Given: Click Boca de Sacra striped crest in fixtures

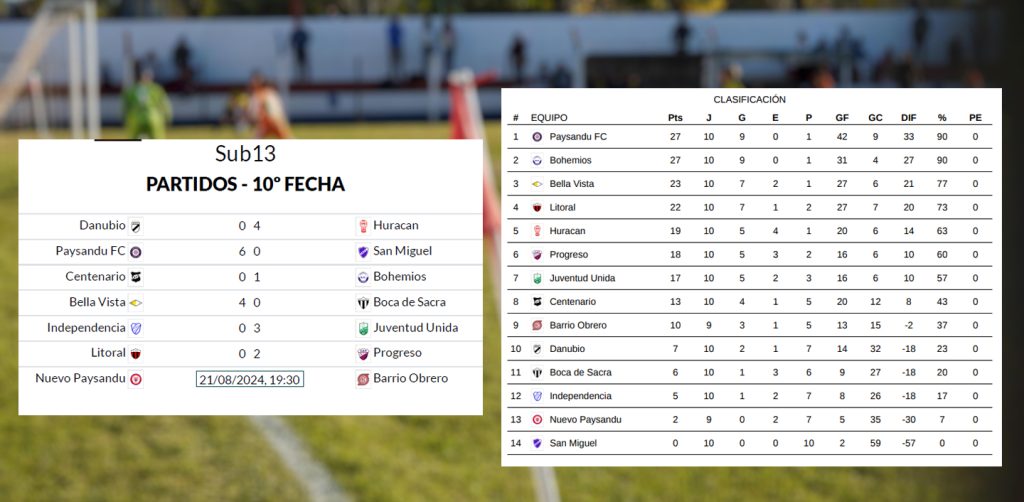Looking at the screenshot, I should pos(363,303).
